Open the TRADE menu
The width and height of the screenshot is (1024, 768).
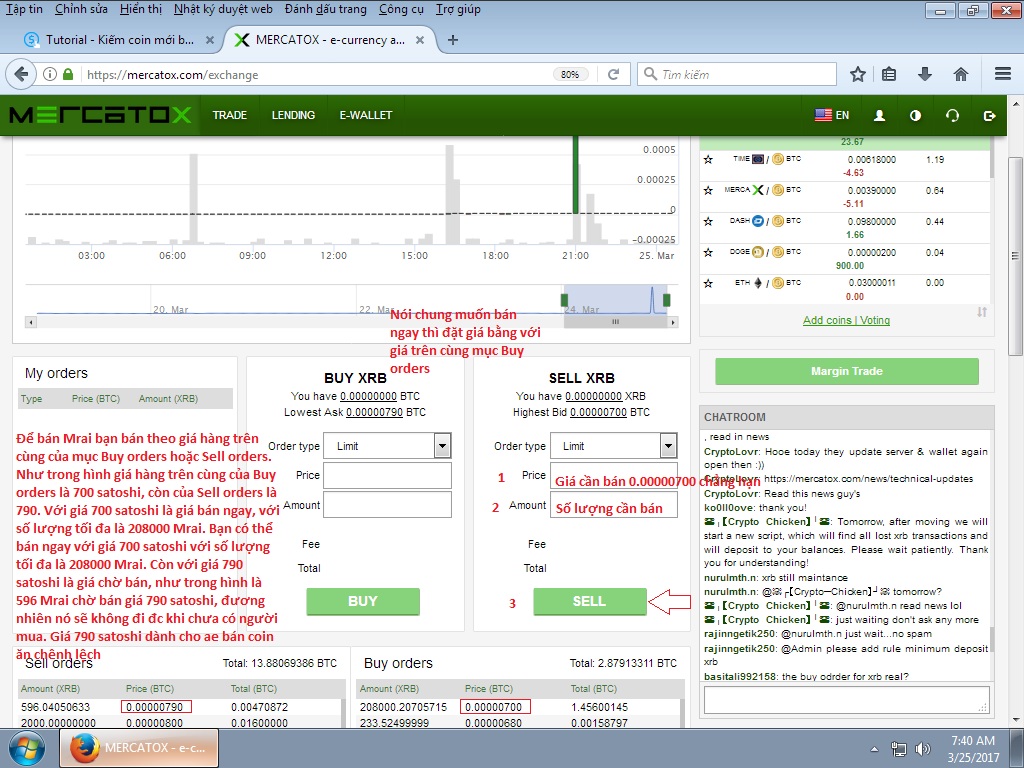click(229, 116)
